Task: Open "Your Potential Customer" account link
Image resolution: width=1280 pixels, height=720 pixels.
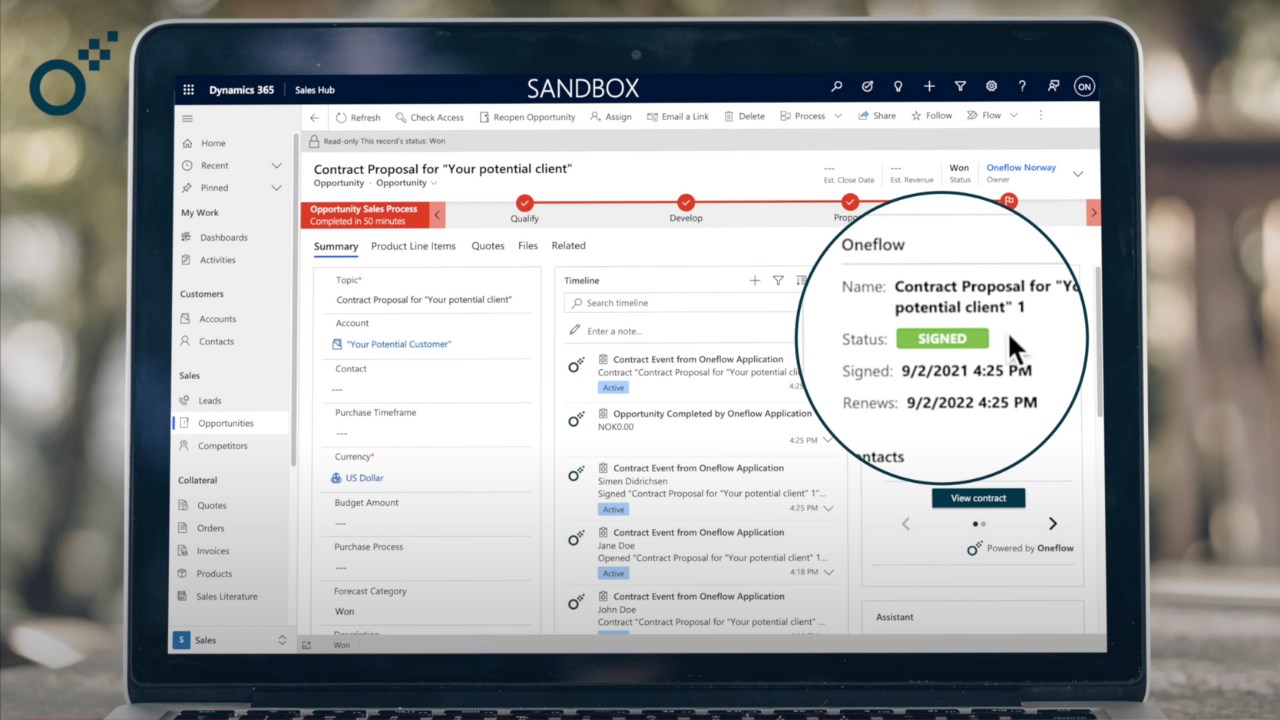Action: pos(399,344)
